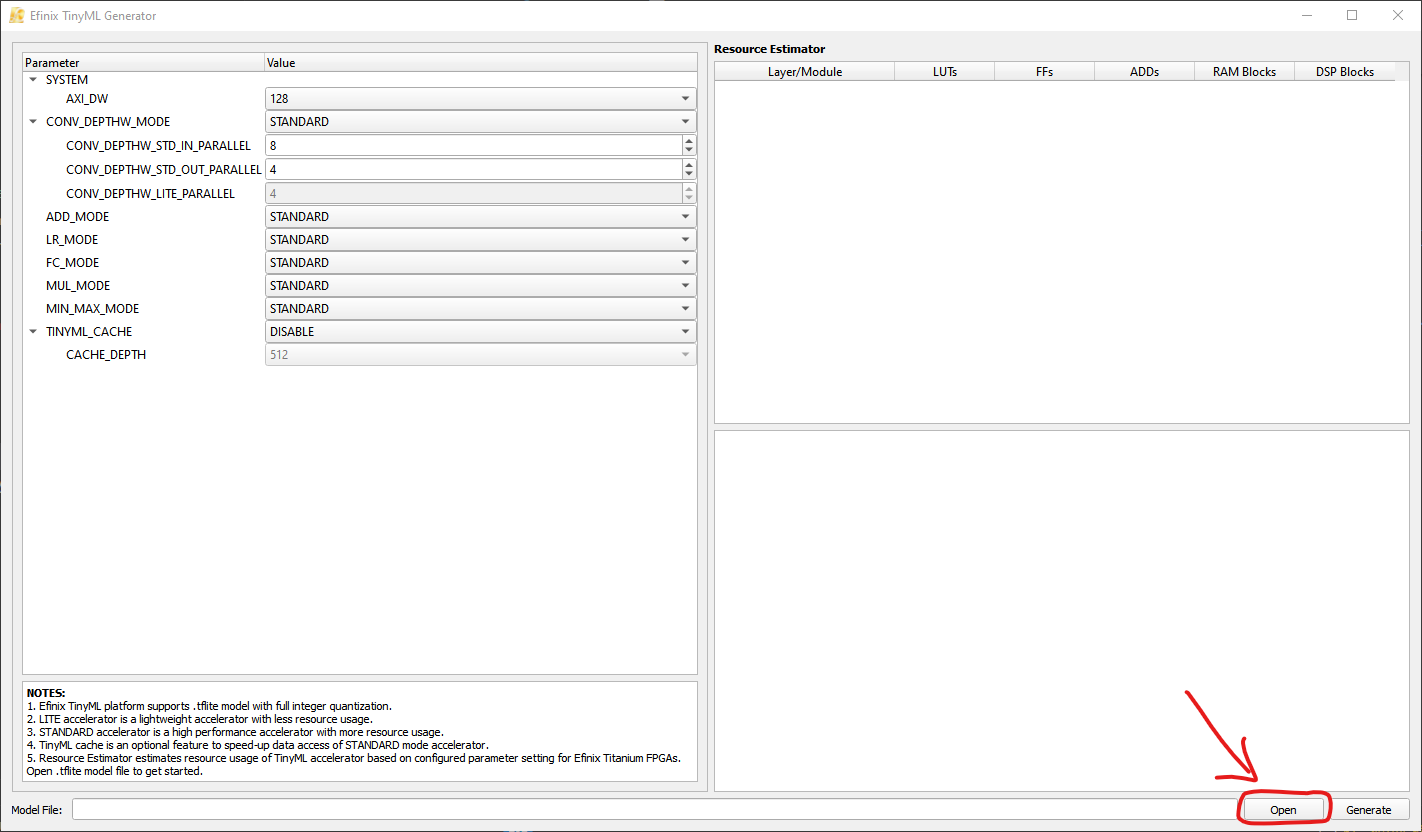Click the Model File path input field
The image size is (1422, 832).
[655, 810]
